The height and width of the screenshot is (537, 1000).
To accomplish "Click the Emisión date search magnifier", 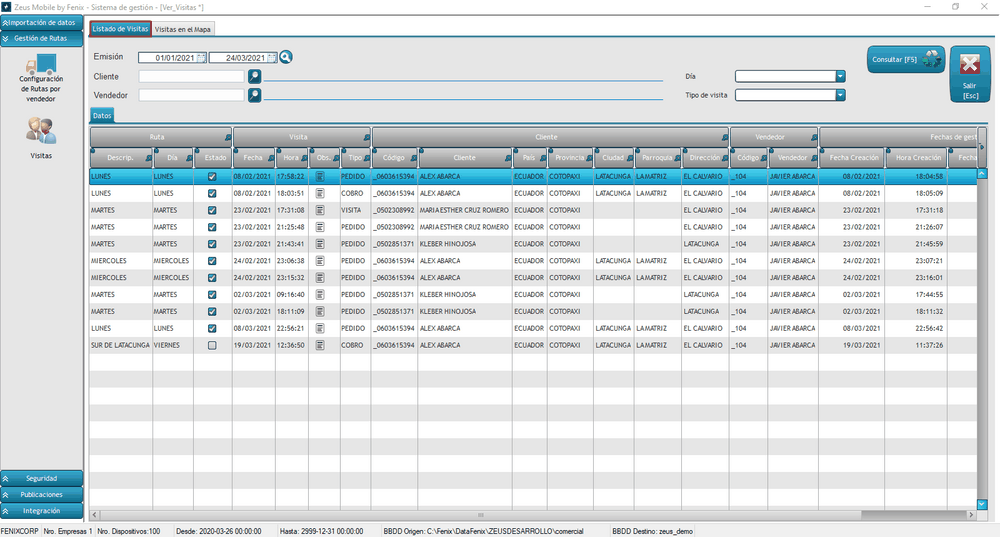I will pyautogui.click(x=286, y=57).
